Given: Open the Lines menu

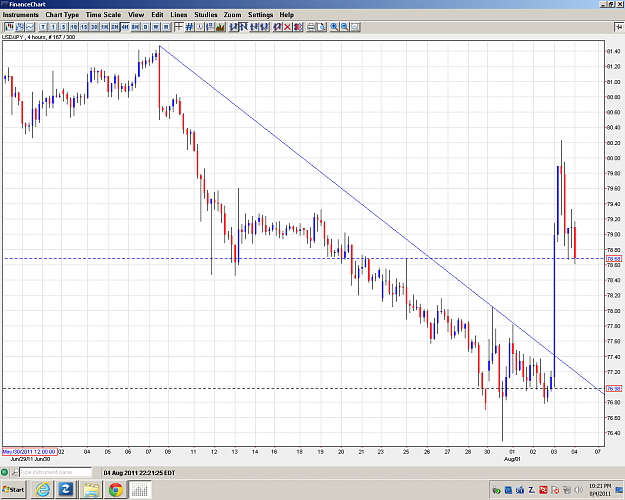Looking at the screenshot, I should click(179, 15).
